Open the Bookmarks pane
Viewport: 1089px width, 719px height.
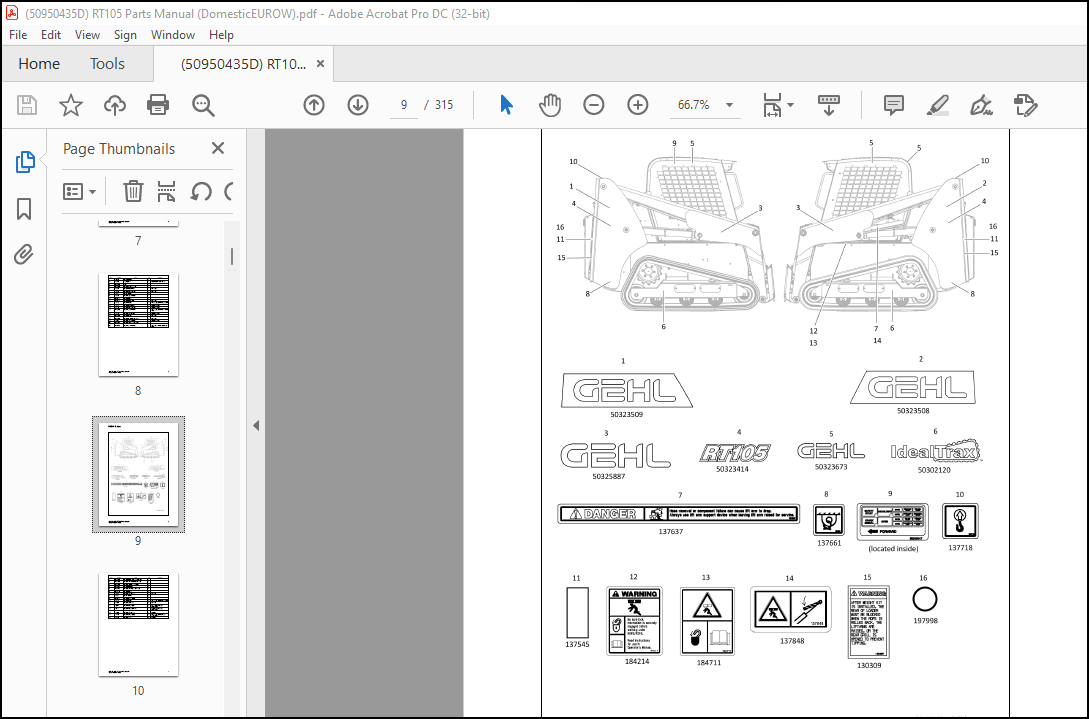pos(24,208)
